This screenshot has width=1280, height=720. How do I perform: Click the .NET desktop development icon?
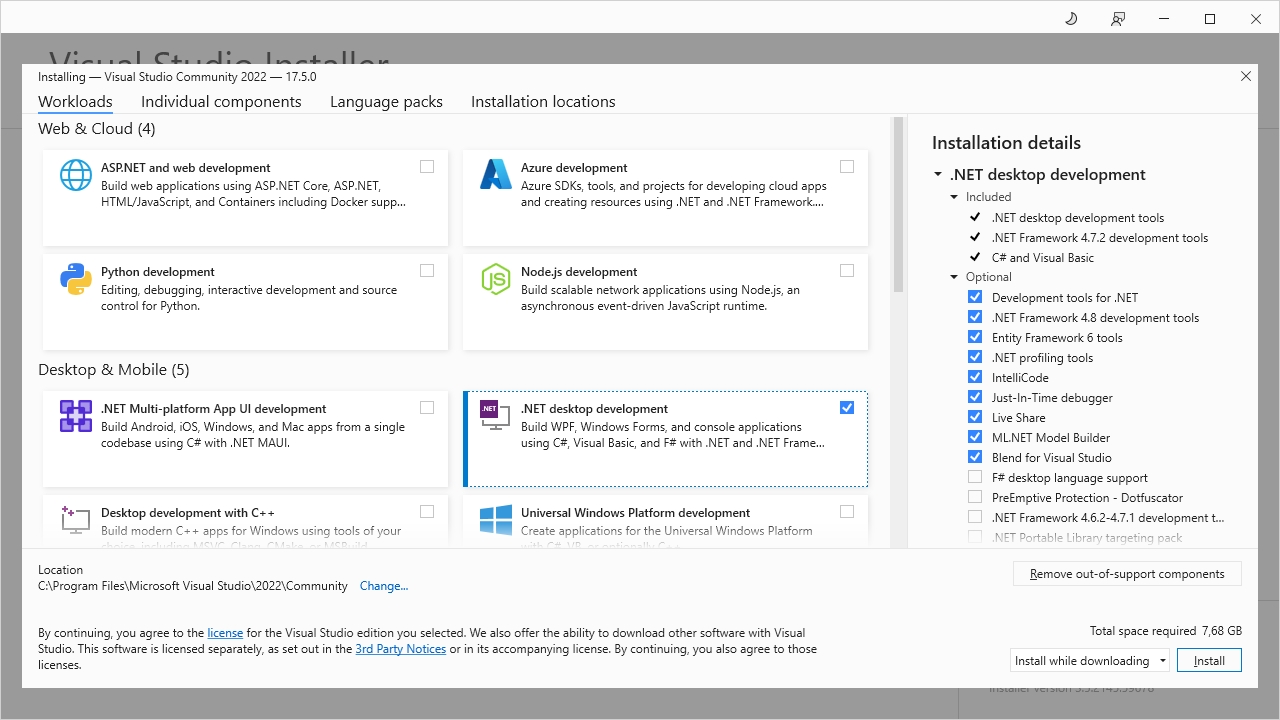coord(496,416)
